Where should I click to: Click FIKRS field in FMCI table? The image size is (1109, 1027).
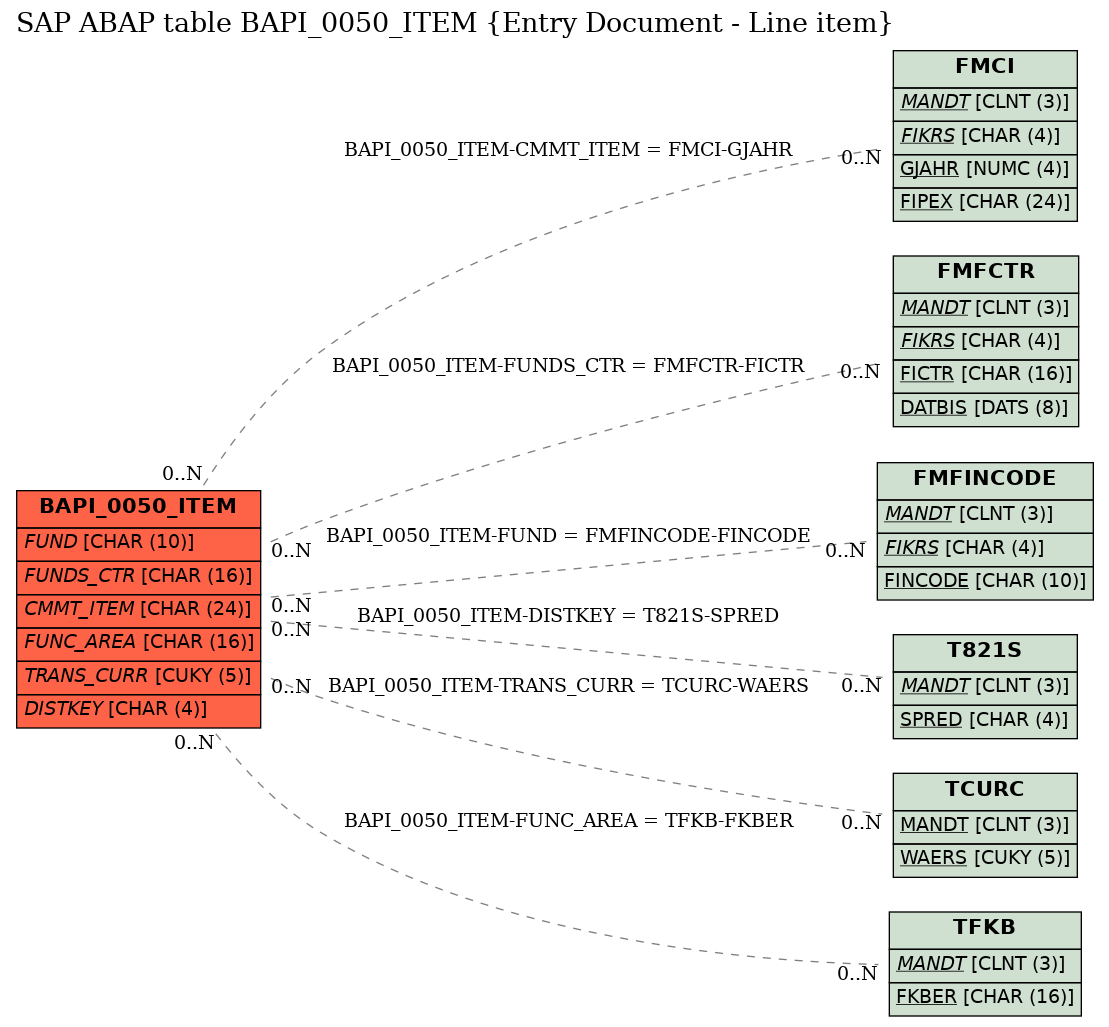tap(985, 137)
